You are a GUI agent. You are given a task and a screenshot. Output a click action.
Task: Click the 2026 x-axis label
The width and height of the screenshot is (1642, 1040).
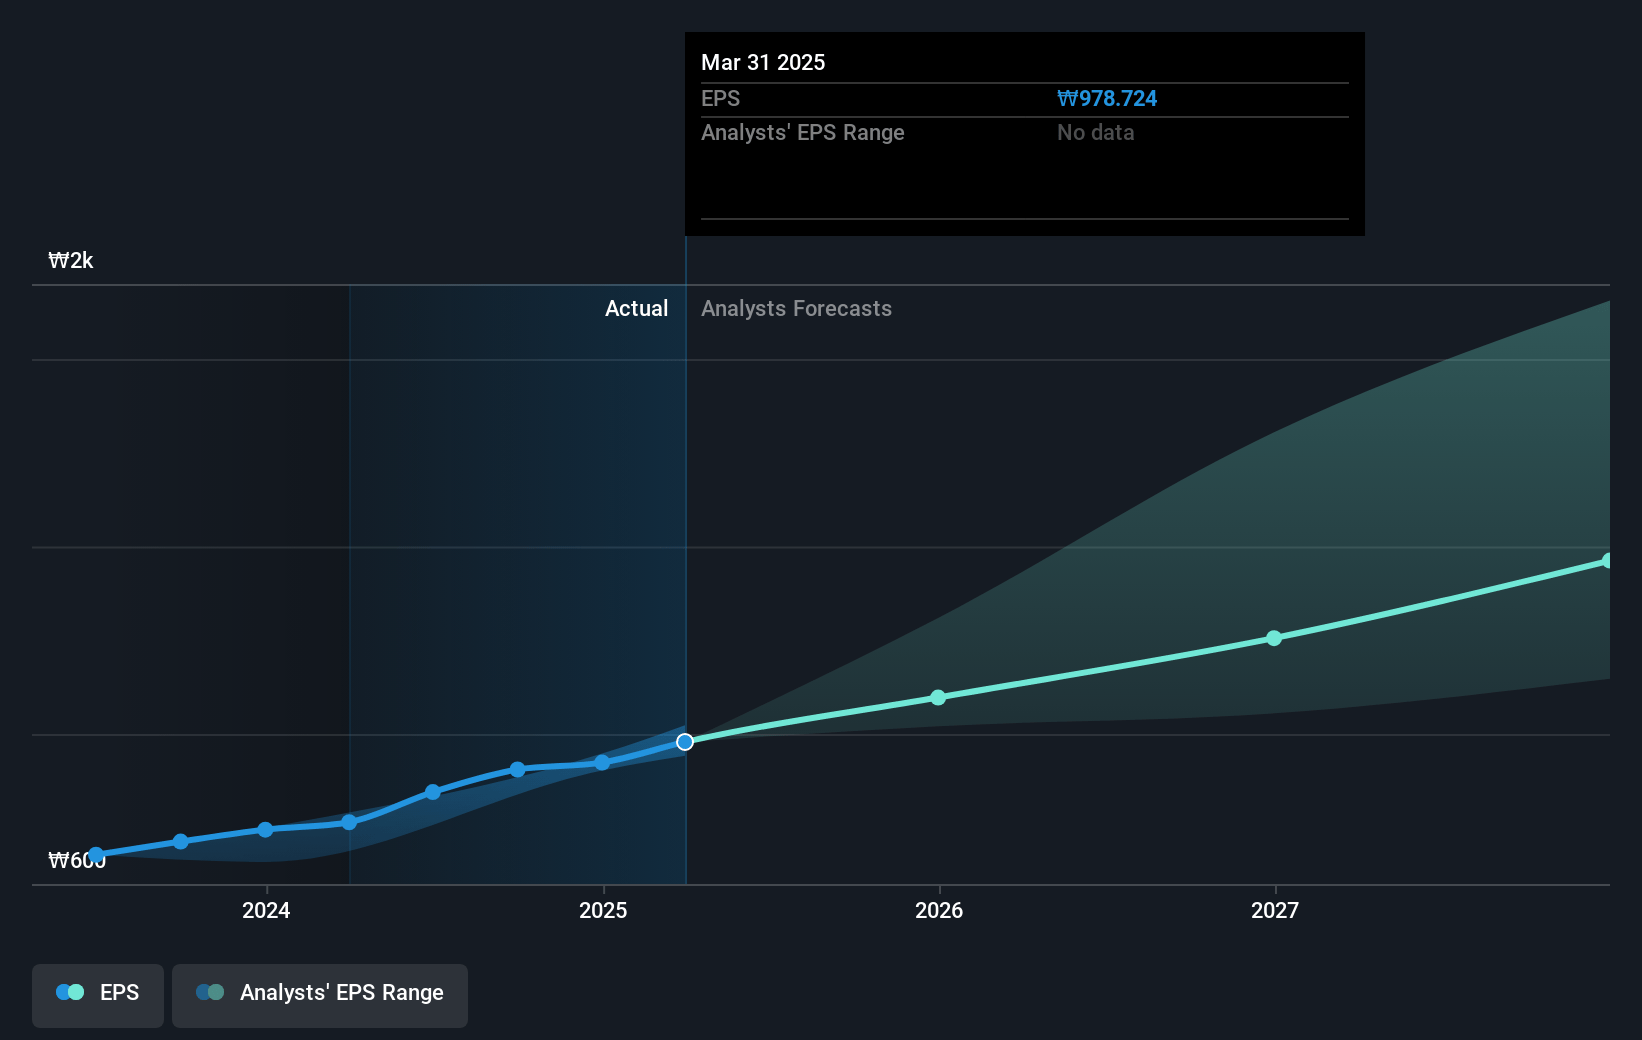939,910
